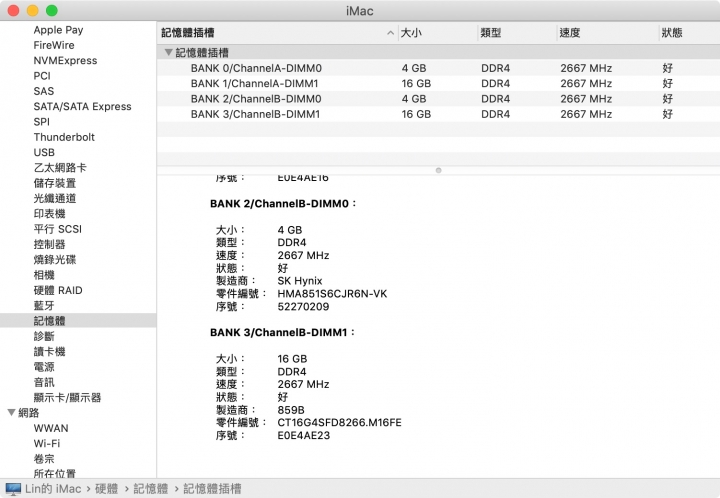Select 卷宗 under 網路
The image size is (720, 498).
coord(44,459)
